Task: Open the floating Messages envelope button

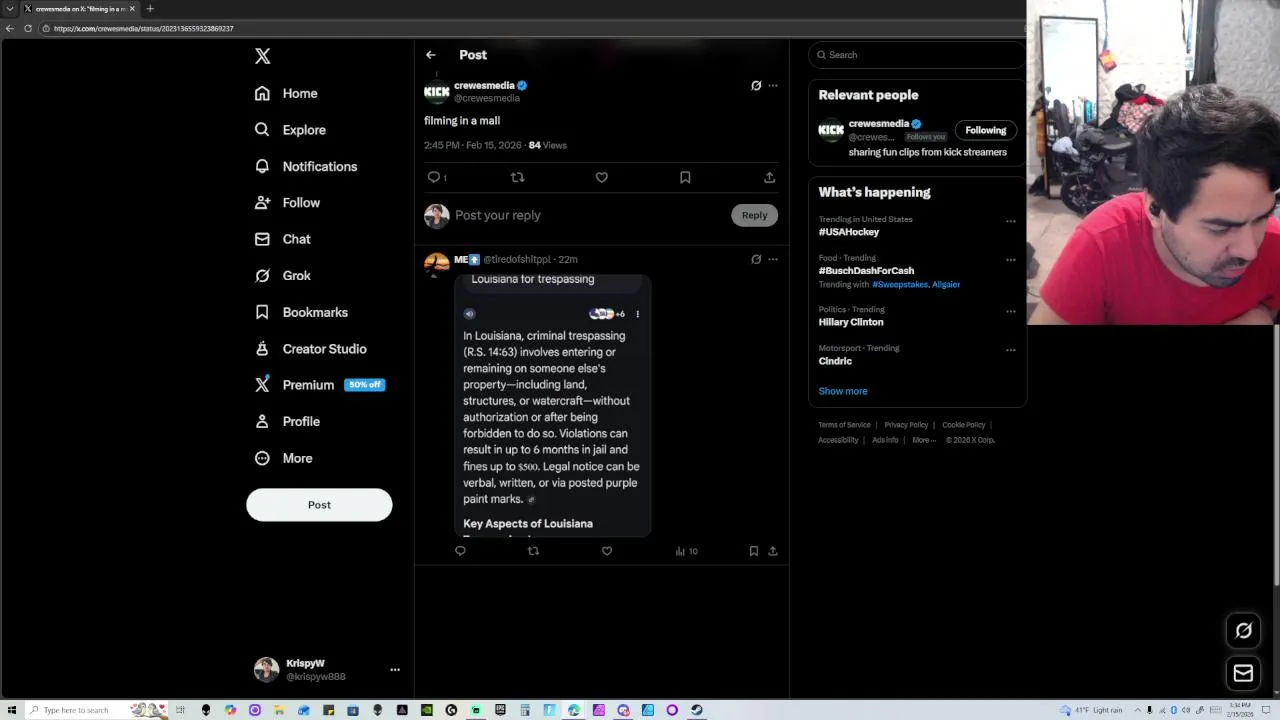Action: tap(1243, 673)
